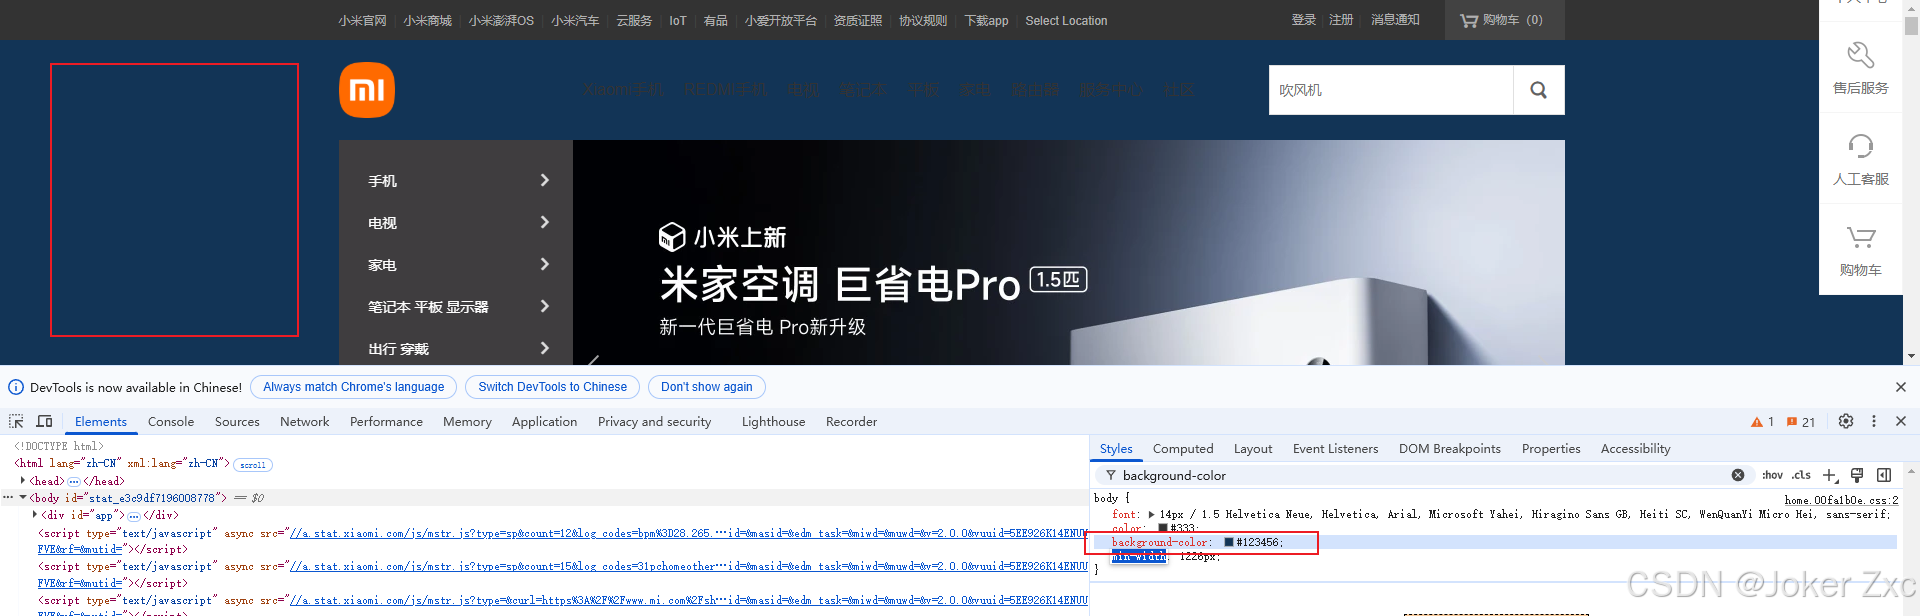Open the 购物车 cart in top bar
The width and height of the screenshot is (1920, 616).
(x=1504, y=20)
